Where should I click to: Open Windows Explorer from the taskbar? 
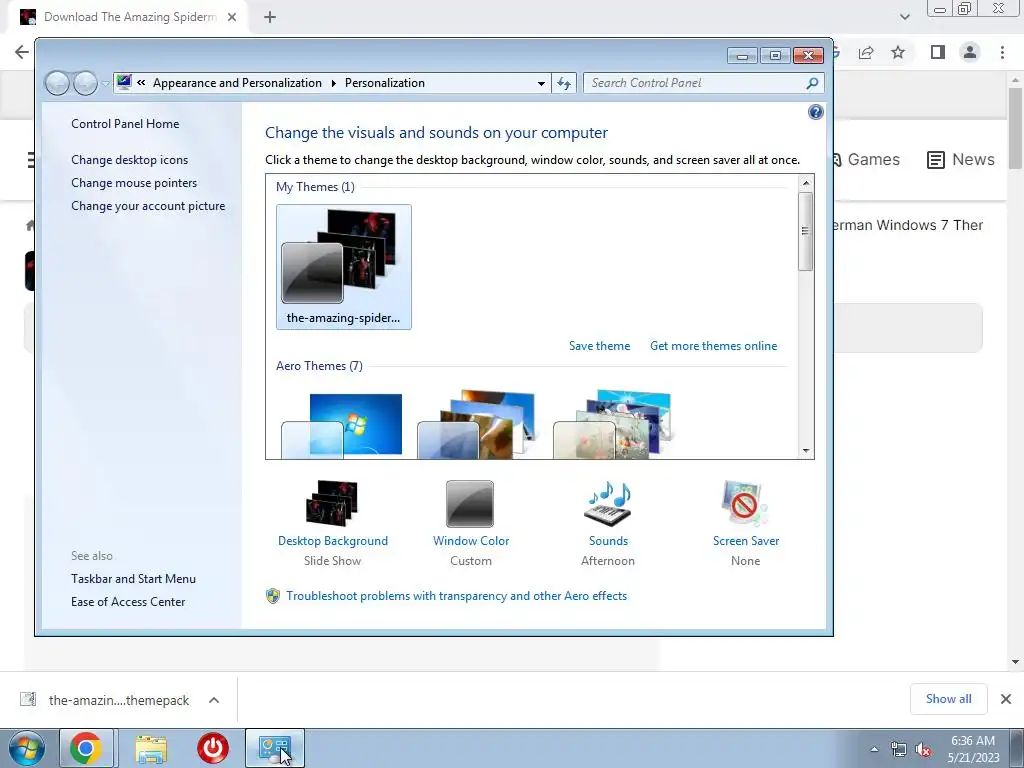pos(151,748)
